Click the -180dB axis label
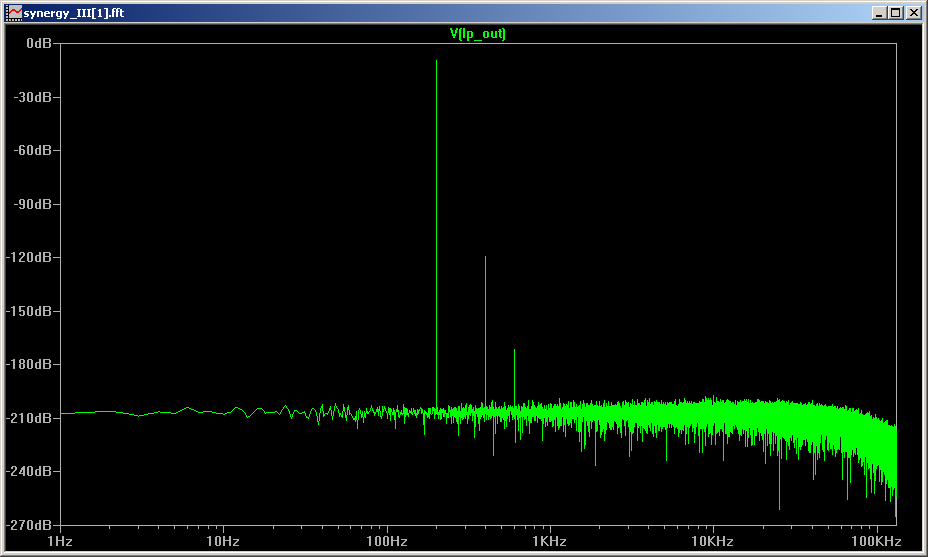The width and height of the screenshot is (928, 557). pyautogui.click(x=30, y=365)
